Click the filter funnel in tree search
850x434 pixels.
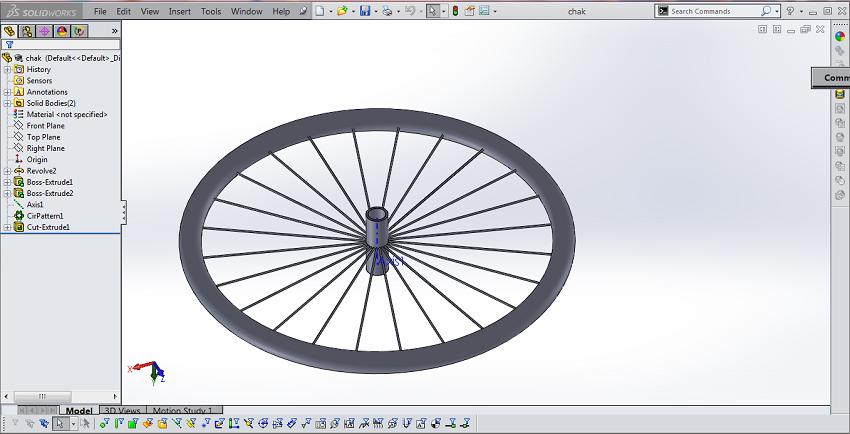tap(9, 44)
